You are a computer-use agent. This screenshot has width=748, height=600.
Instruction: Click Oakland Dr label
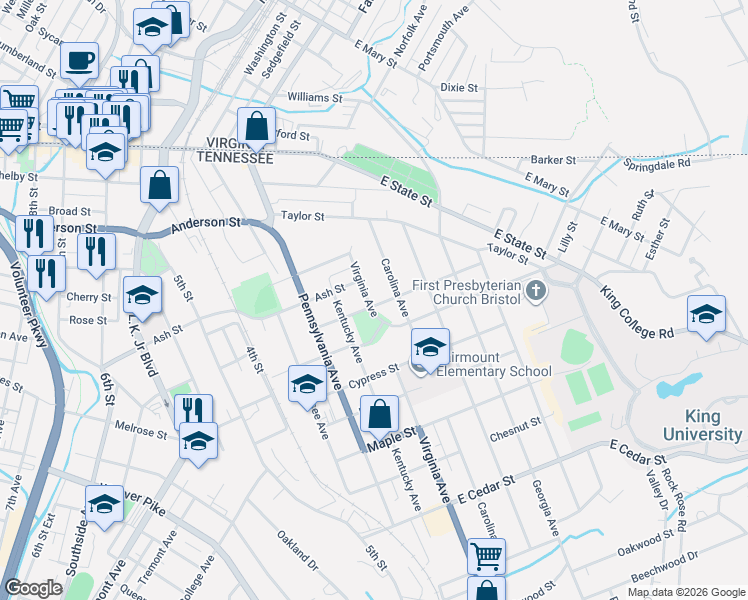[x=298, y=551]
